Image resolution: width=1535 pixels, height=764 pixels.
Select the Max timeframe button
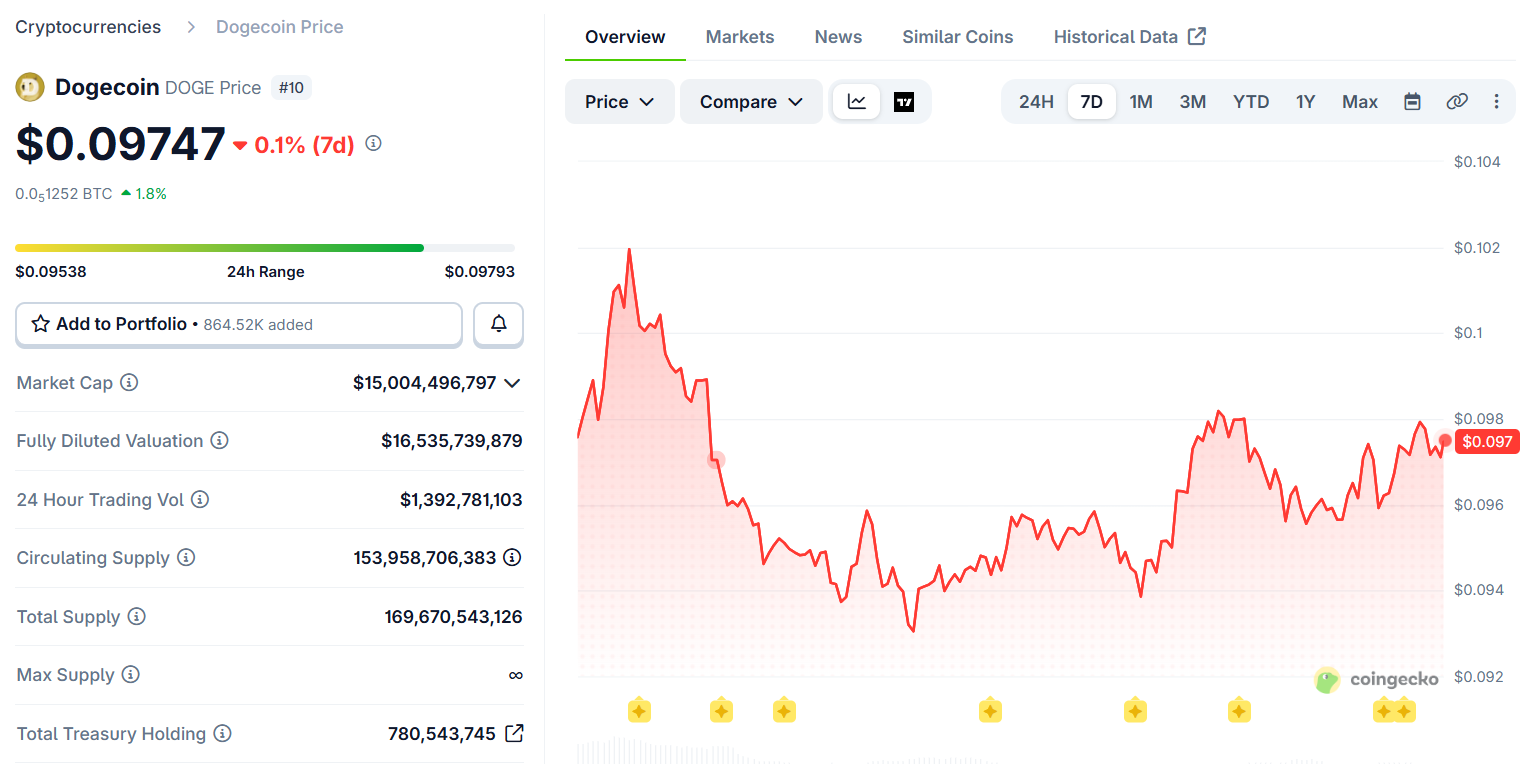click(x=1359, y=101)
